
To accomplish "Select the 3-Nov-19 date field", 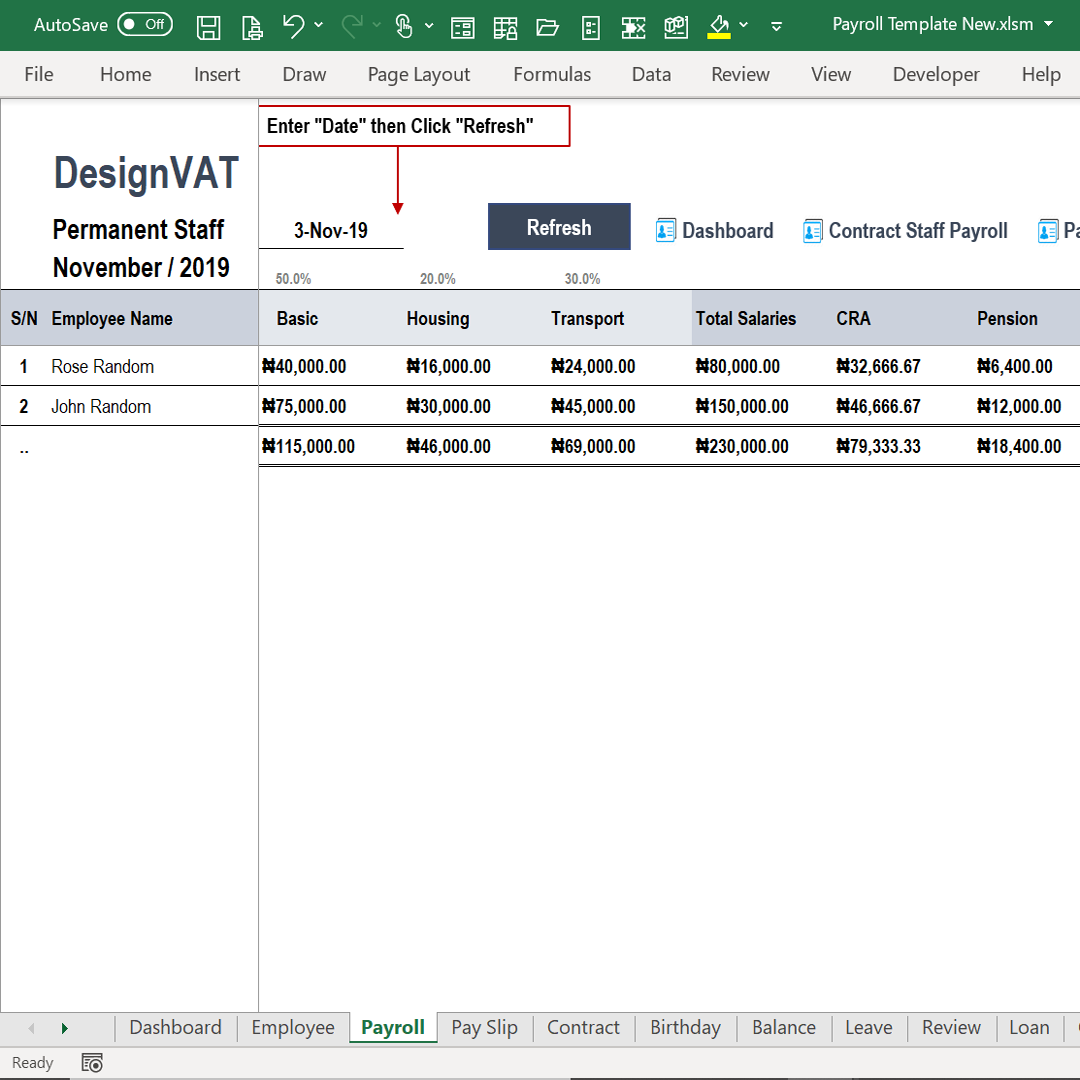I will 330,230.
